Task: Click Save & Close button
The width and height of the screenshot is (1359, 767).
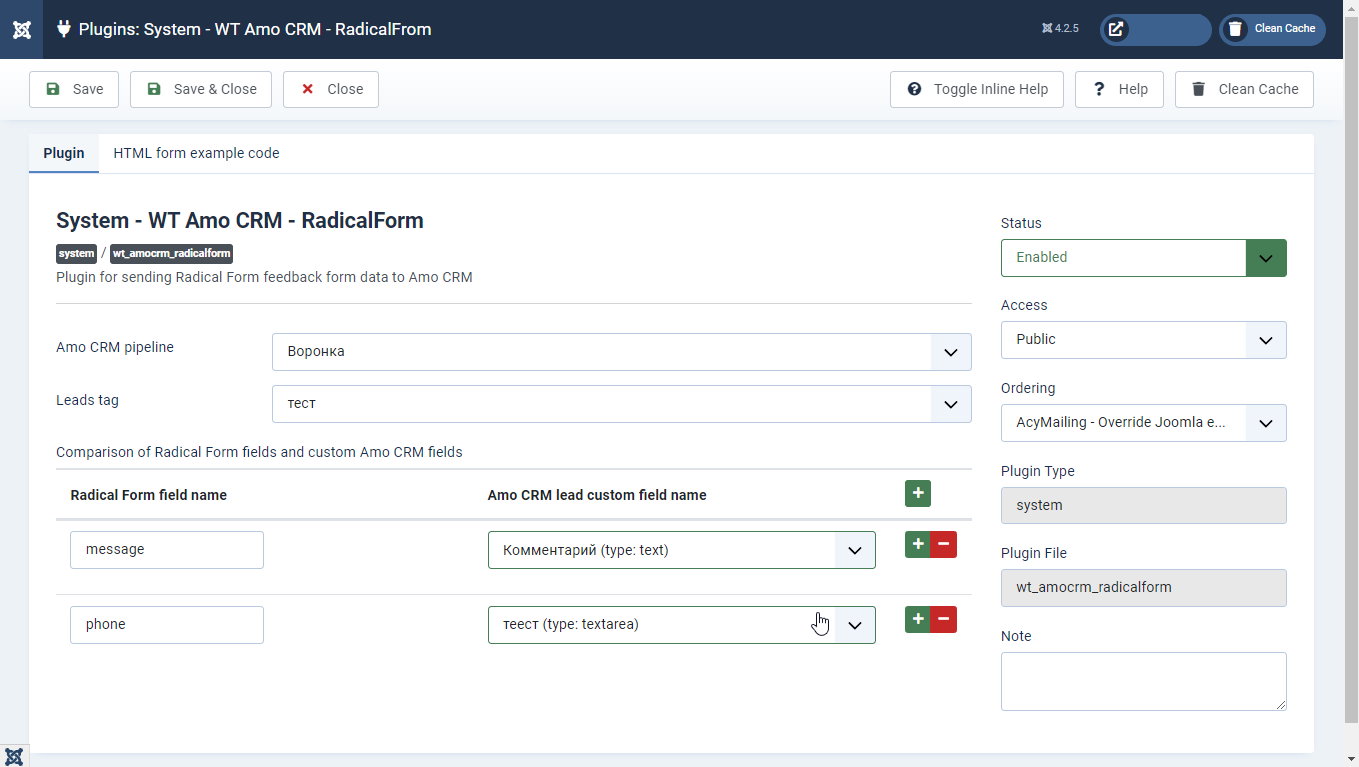Action: (x=201, y=89)
